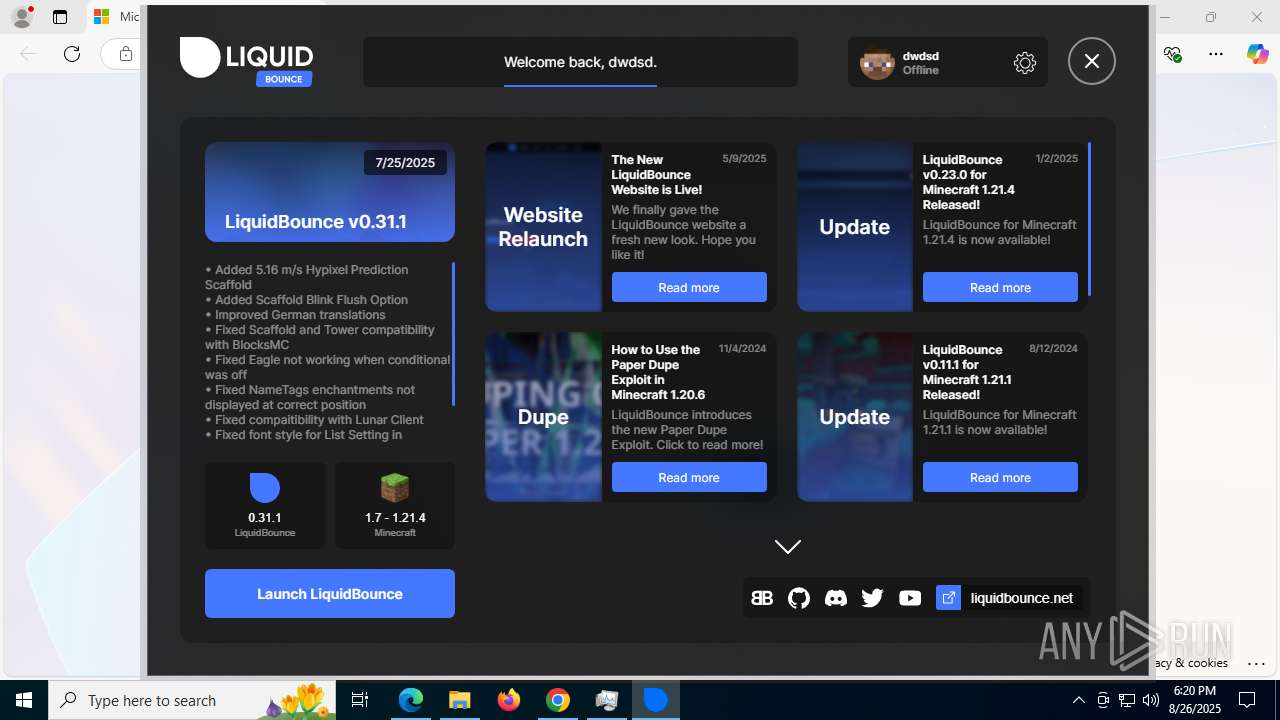Expand more news with down chevron

788,547
